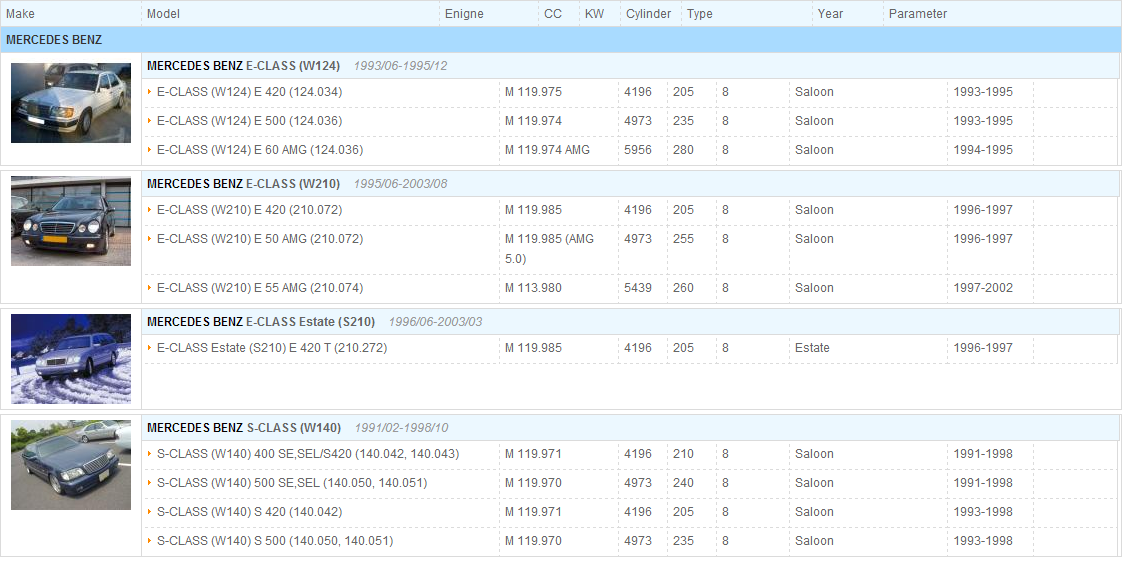Screen dimensions: 1125x561
Task: Click the Model column header
Action: coord(164,14)
